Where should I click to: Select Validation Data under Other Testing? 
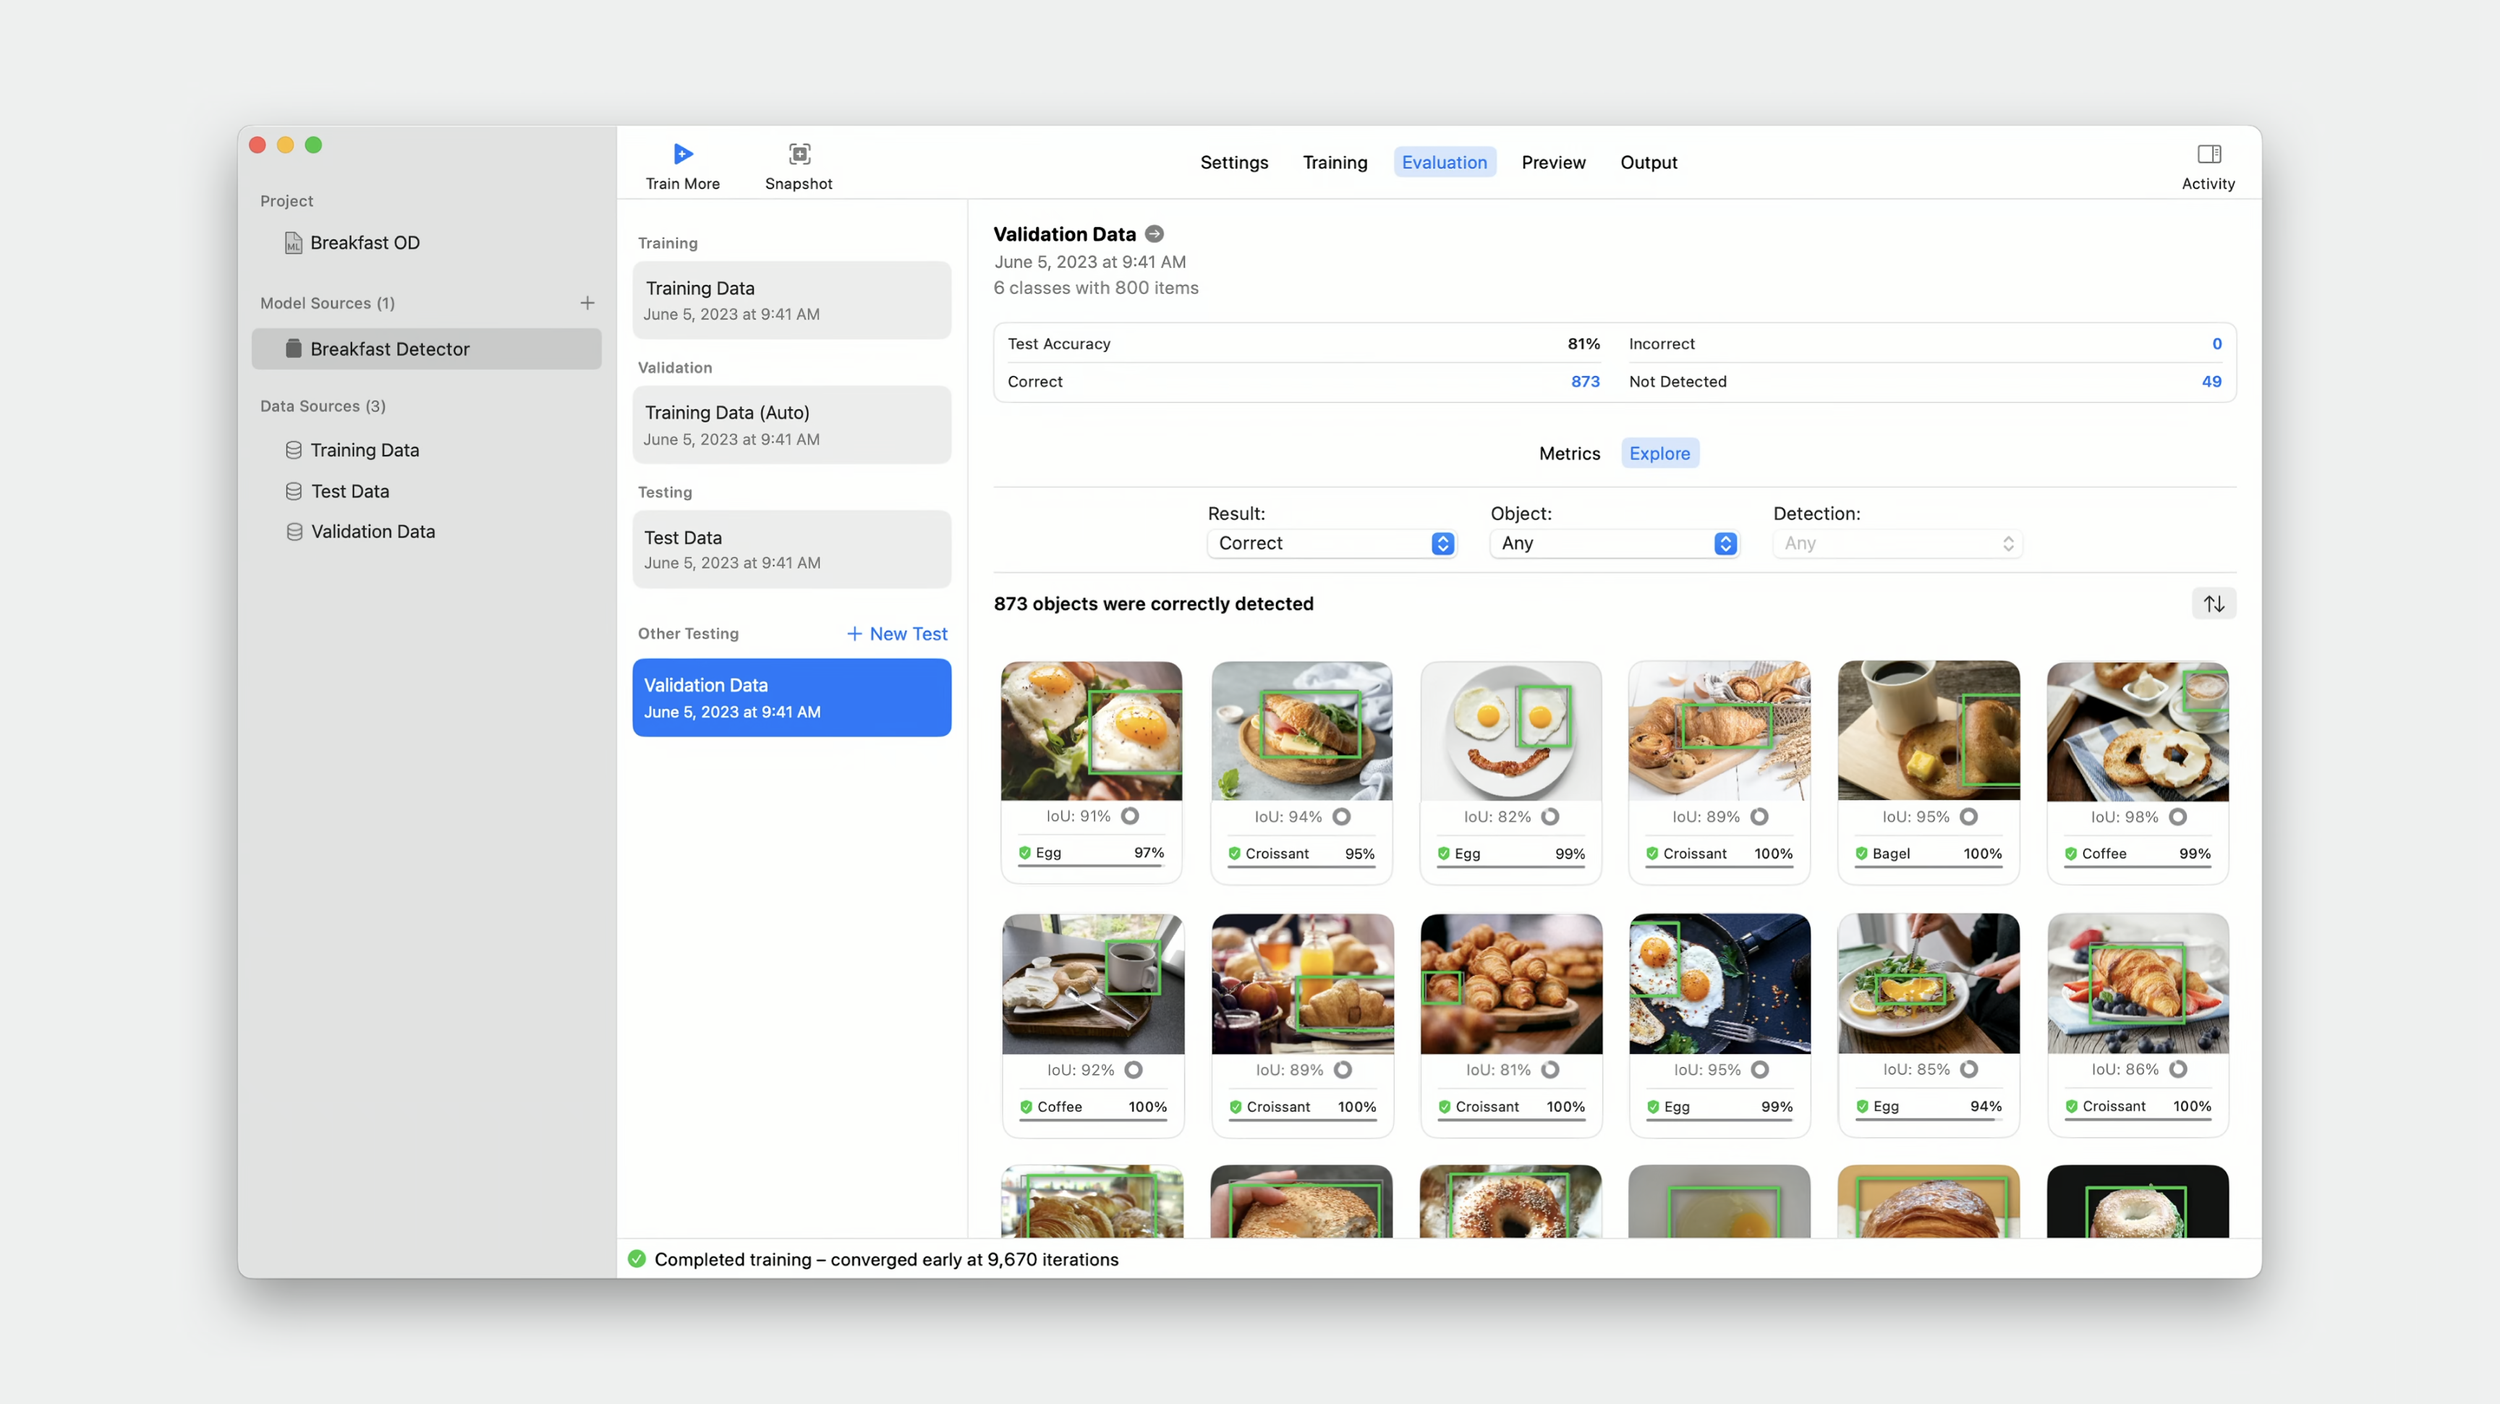click(791, 698)
